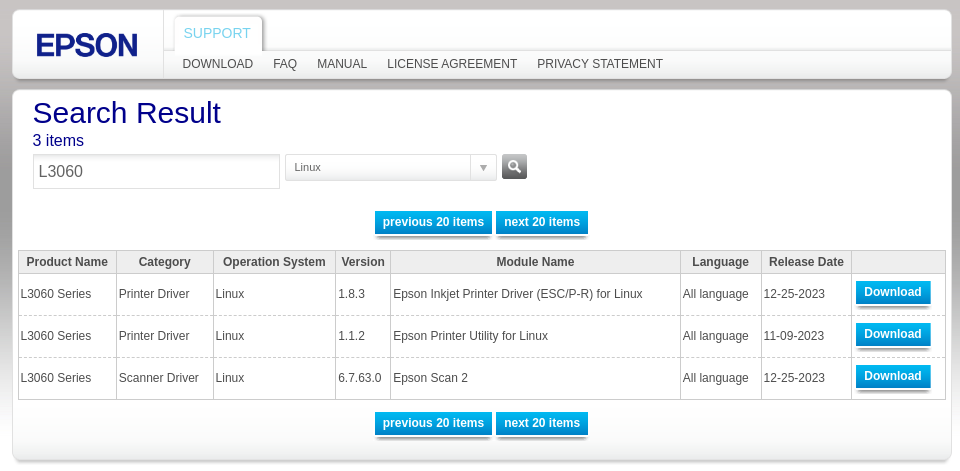Click the L3060 search input field
The image size is (960, 471).
156,171
